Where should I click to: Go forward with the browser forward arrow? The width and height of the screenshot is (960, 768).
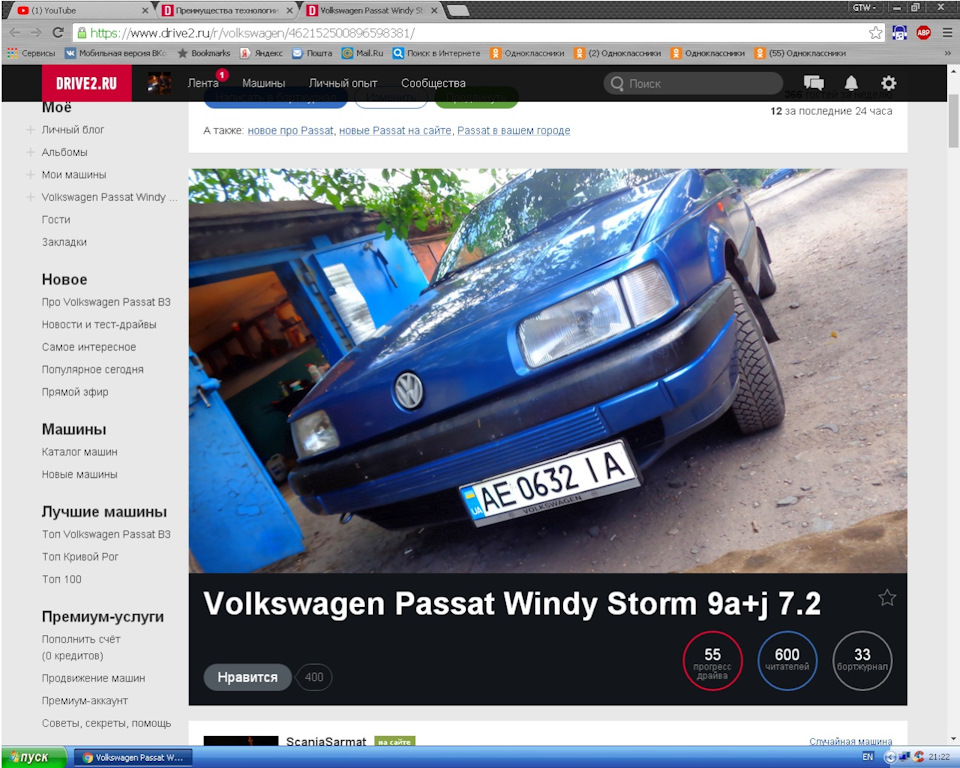click(x=36, y=33)
